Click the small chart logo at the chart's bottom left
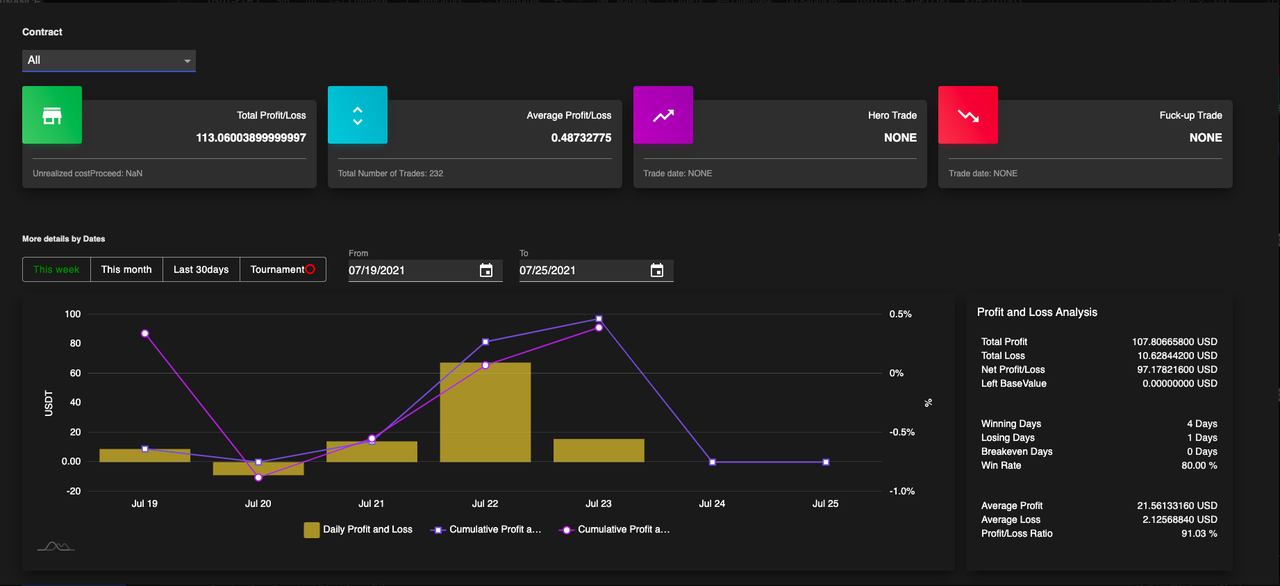 click(56, 545)
